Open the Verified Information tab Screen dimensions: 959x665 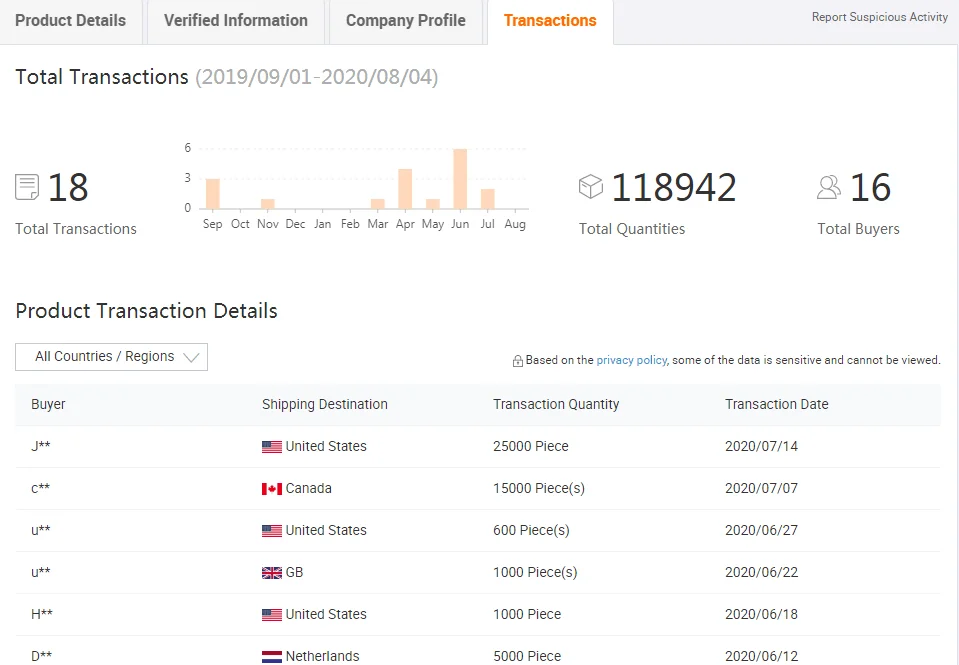tap(236, 21)
